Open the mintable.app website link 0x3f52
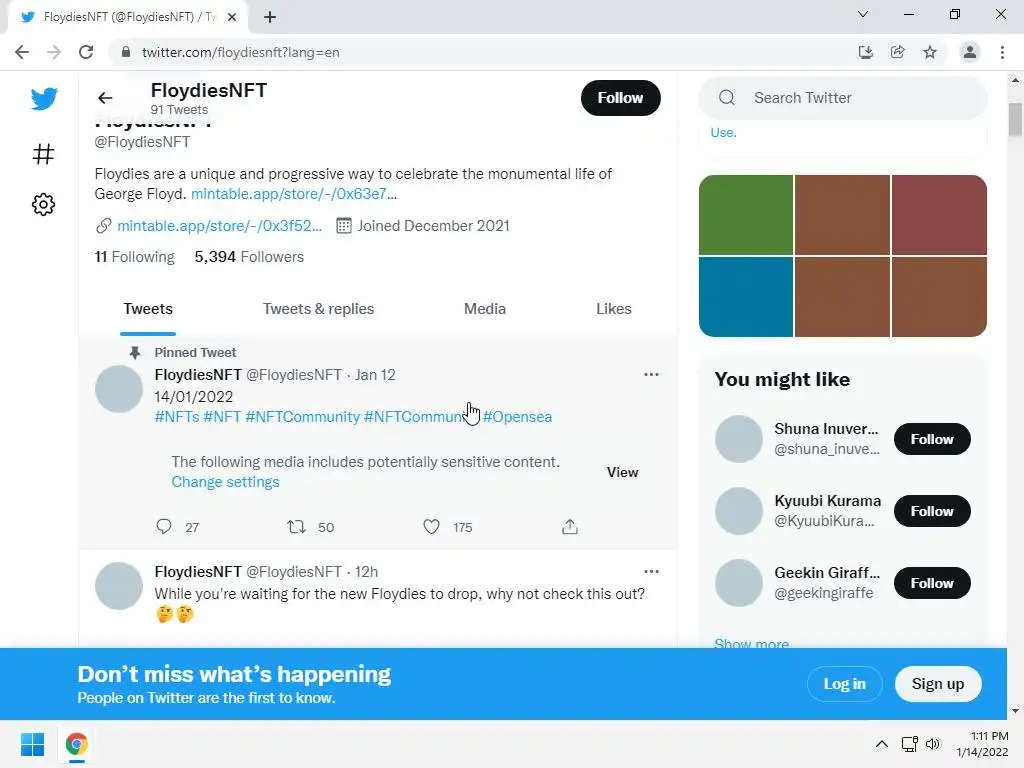 point(219,226)
